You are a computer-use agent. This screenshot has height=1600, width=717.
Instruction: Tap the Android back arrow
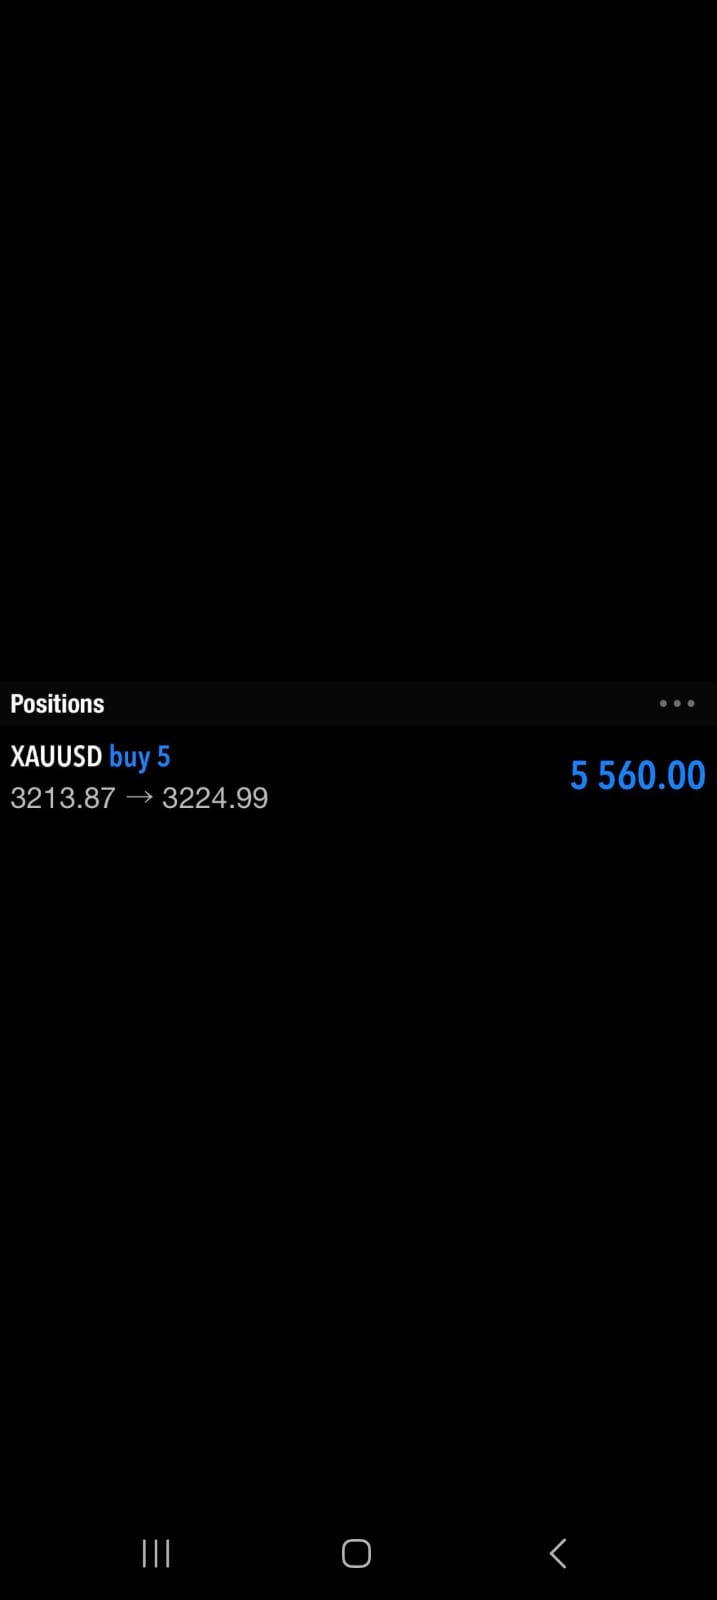click(x=558, y=1553)
